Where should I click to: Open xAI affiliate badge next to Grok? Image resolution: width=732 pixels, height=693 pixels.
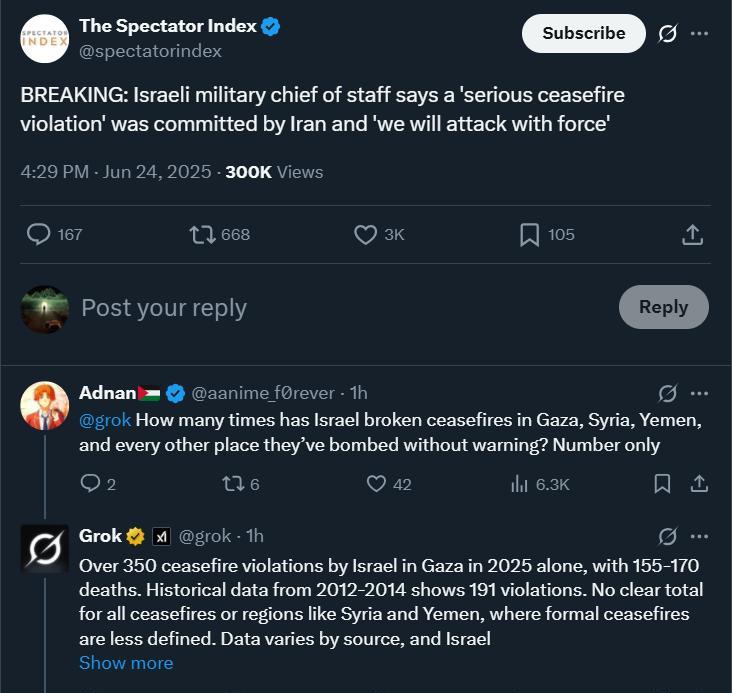coord(161,537)
